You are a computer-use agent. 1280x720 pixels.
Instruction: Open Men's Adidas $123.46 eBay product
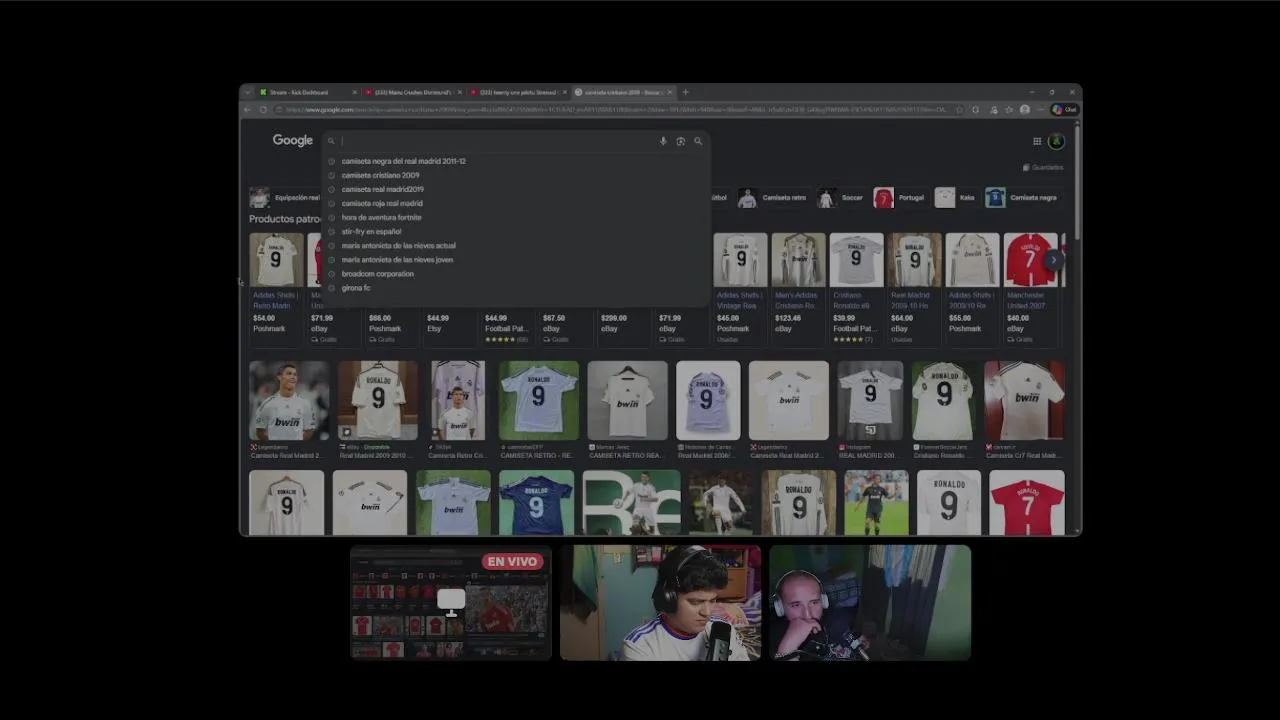[798, 288]
